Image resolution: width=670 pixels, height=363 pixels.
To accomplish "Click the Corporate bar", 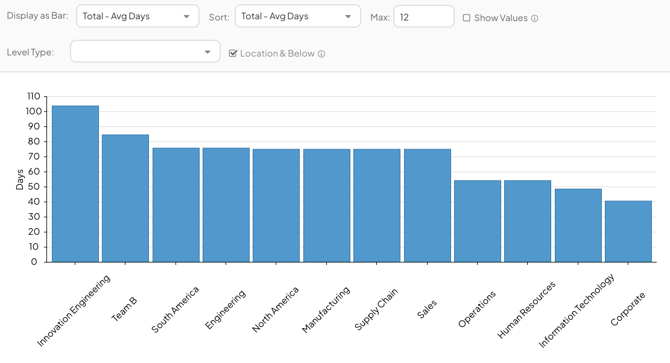I will pos(628,231).
